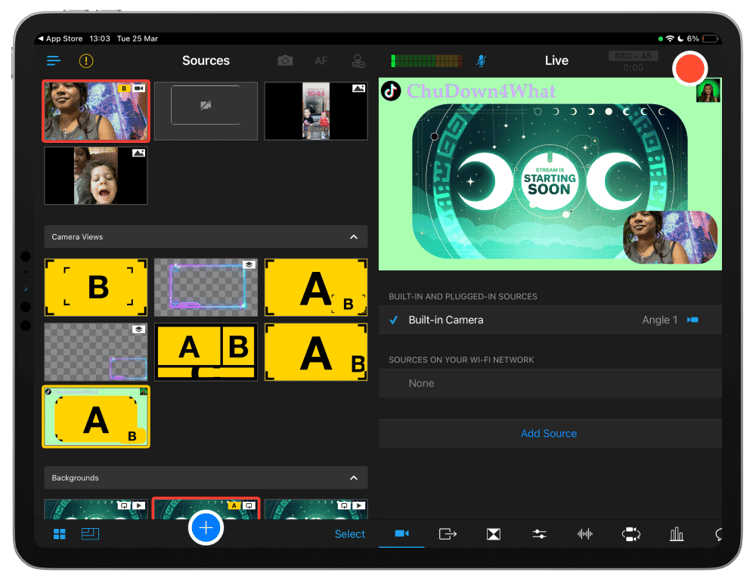The height and width of the screenshot is (581, 756).
Task: Choose the A with small B inset view
Action: point(316,287)
